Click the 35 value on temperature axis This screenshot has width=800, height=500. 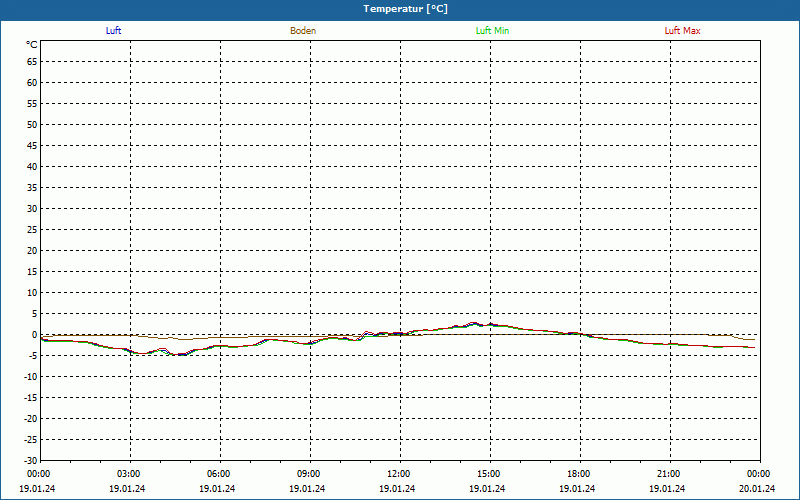32,188
